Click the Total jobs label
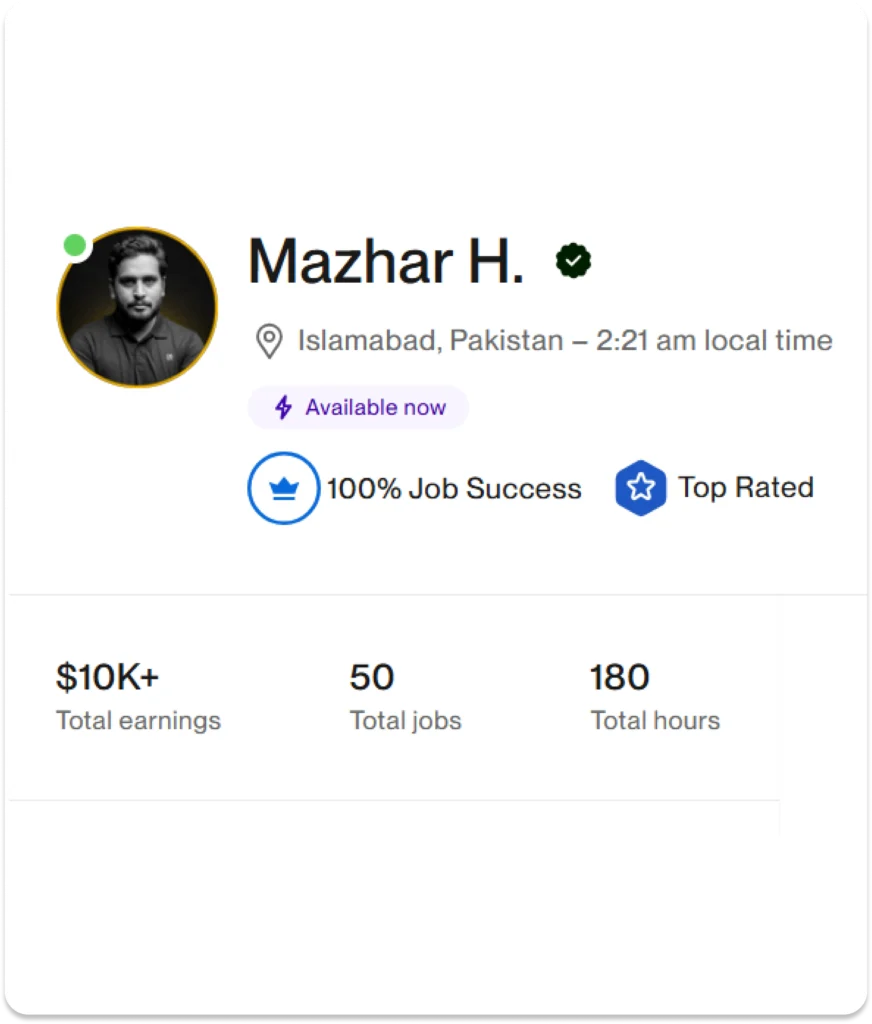 pos(406,721)
